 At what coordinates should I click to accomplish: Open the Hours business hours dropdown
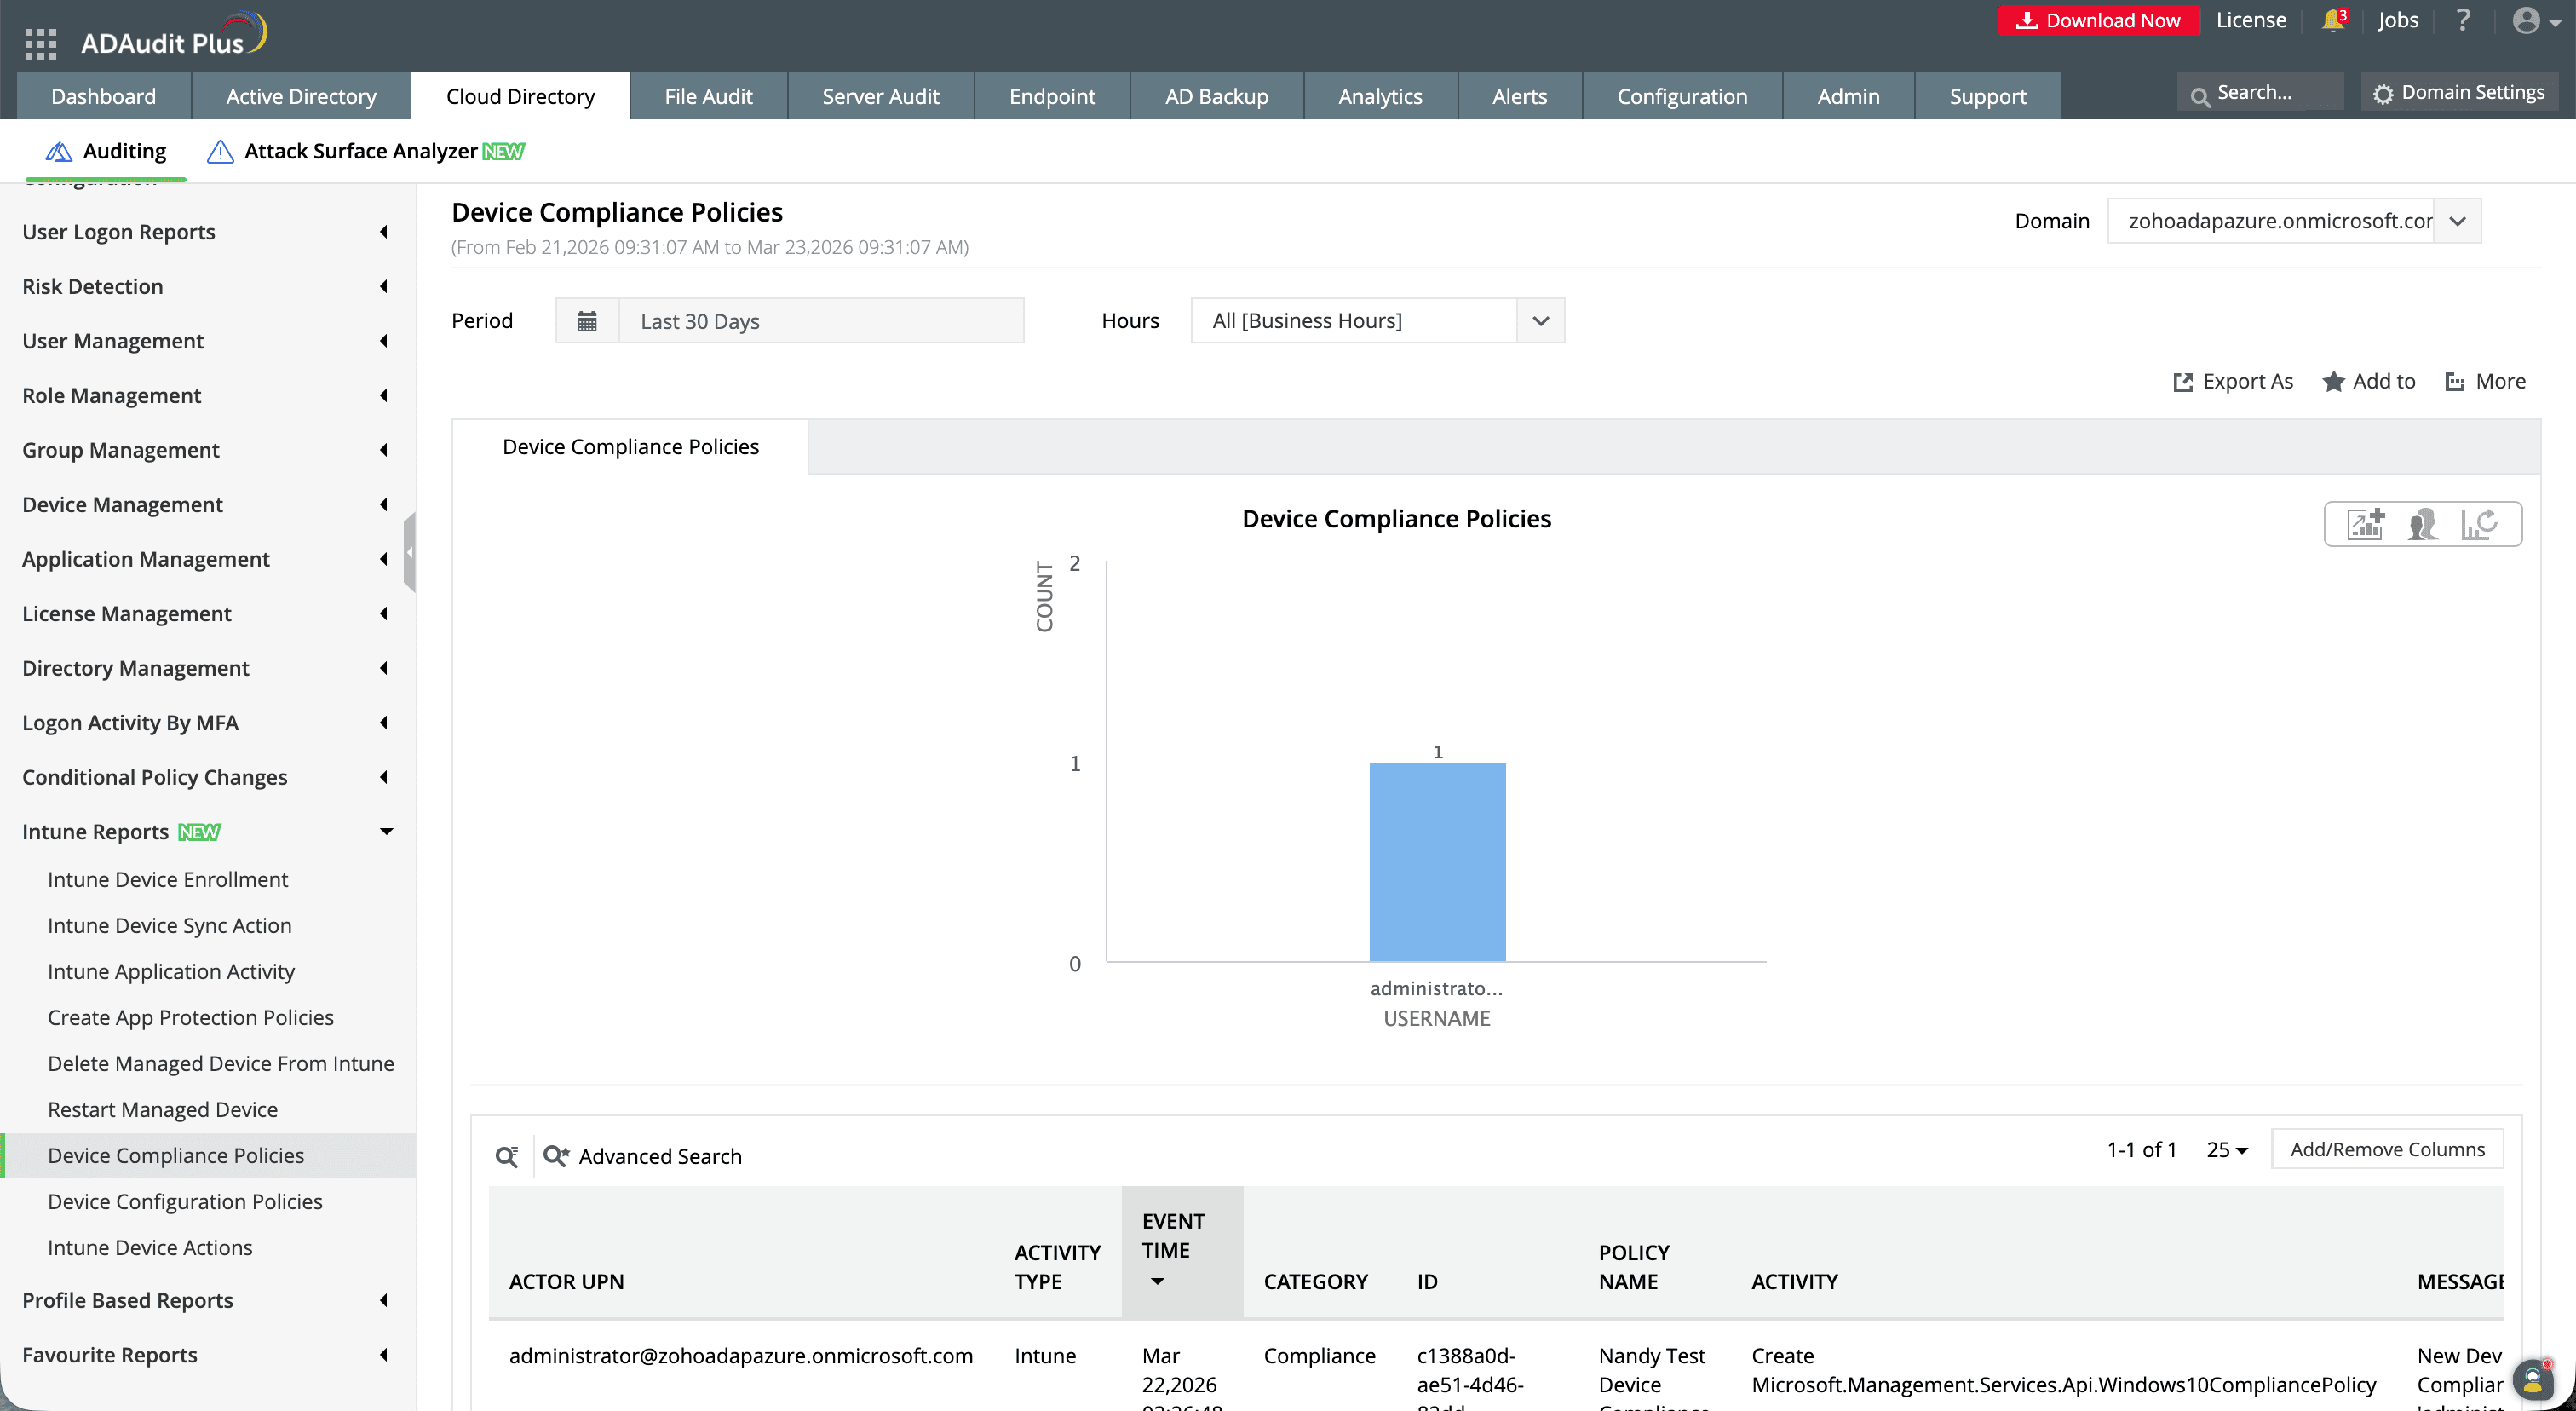pyautogui.click(x=1540, y=320)
